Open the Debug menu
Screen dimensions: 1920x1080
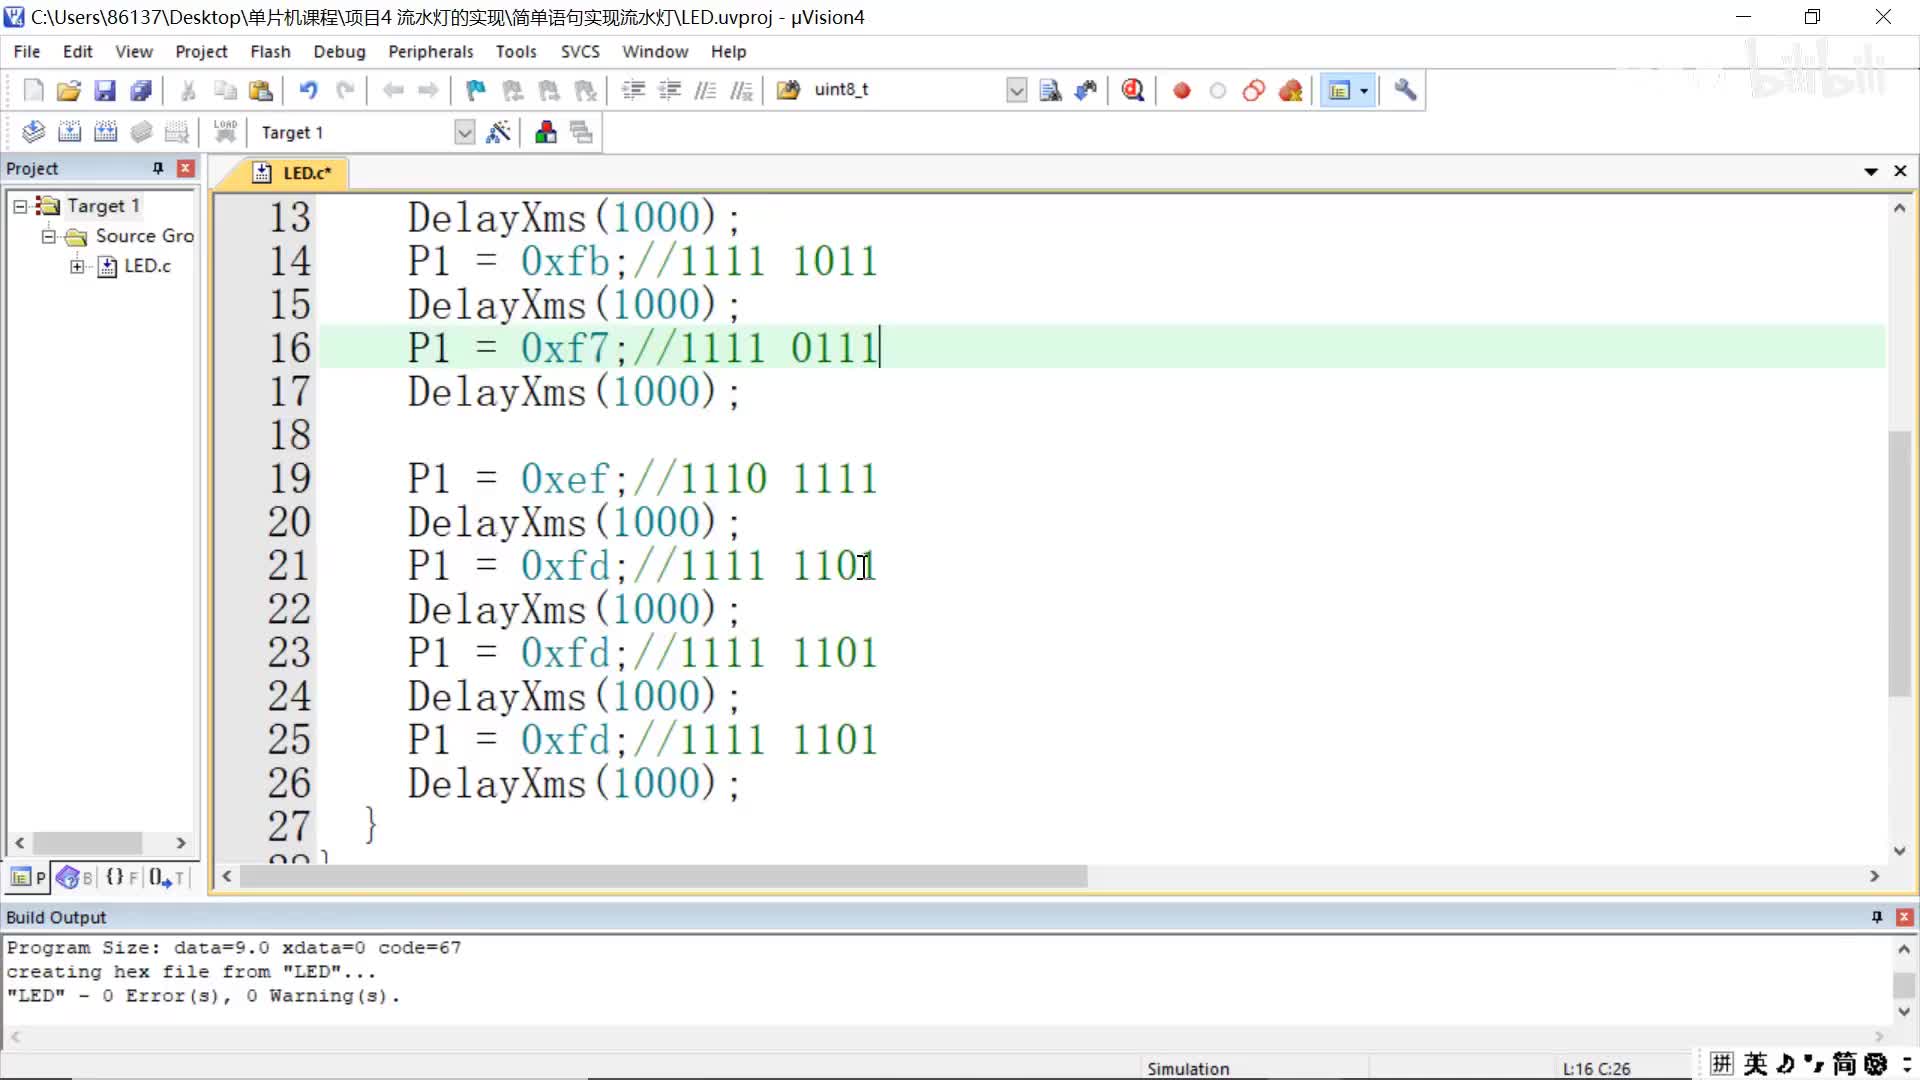pyautogui.click(x=339, y=51)
